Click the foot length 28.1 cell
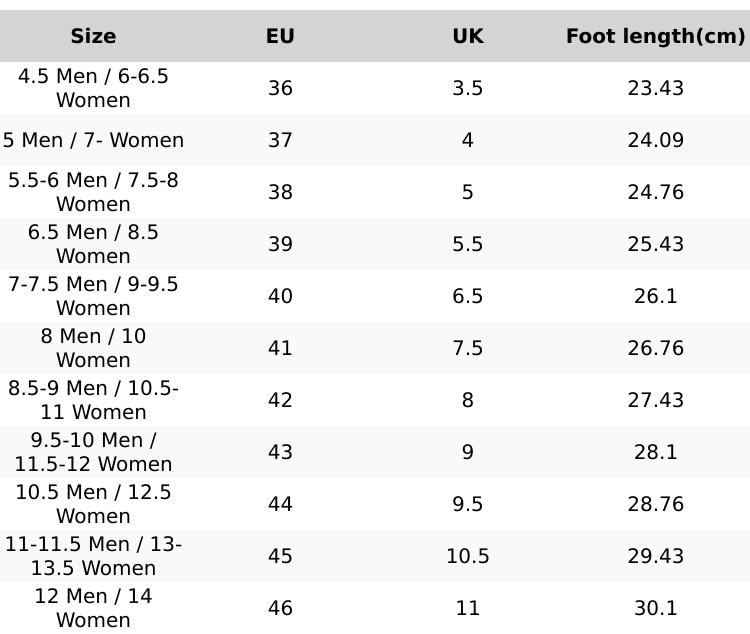Viewport: 750px width, 634px height. pos(655,452)
